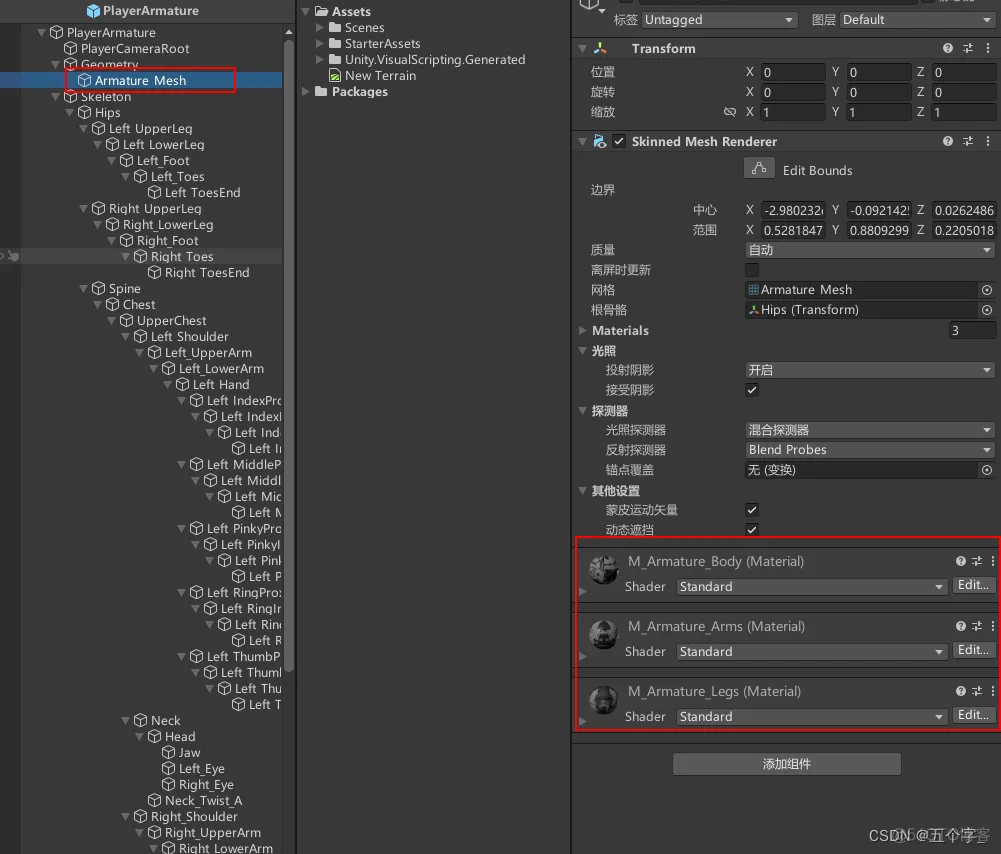Select Unity.VisualScripting.Generated folder
1001x854 pixels.
point(435,59)
